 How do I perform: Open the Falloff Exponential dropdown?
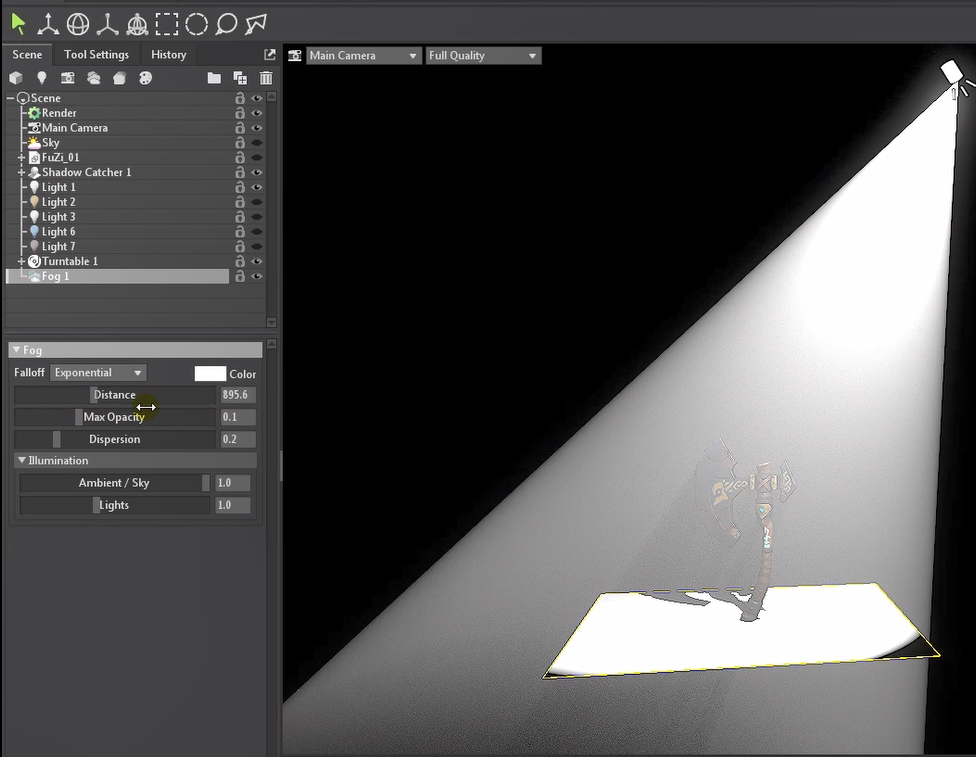98,373
